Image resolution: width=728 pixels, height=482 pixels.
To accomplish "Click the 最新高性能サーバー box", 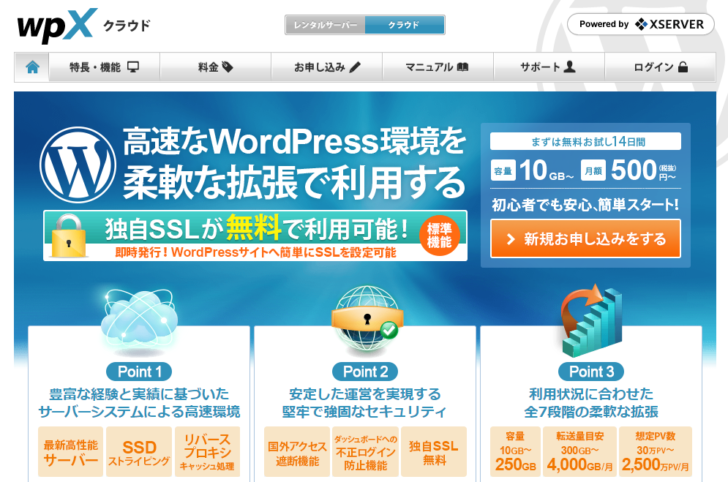I will pos(71,452).
